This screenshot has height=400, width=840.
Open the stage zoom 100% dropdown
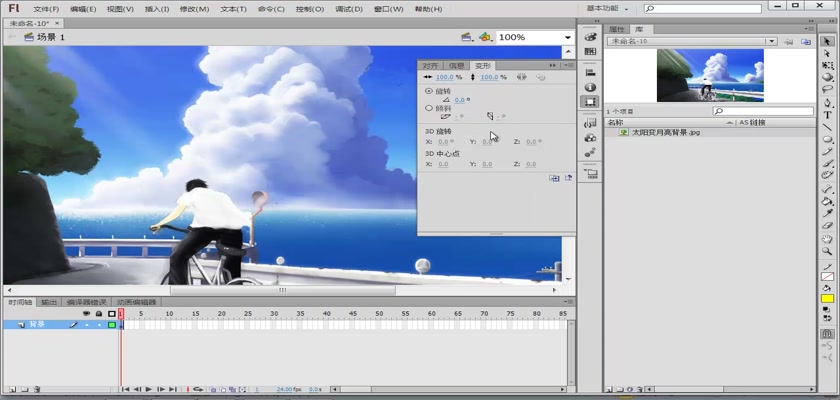pyautogui.click(x=567, y=37)
